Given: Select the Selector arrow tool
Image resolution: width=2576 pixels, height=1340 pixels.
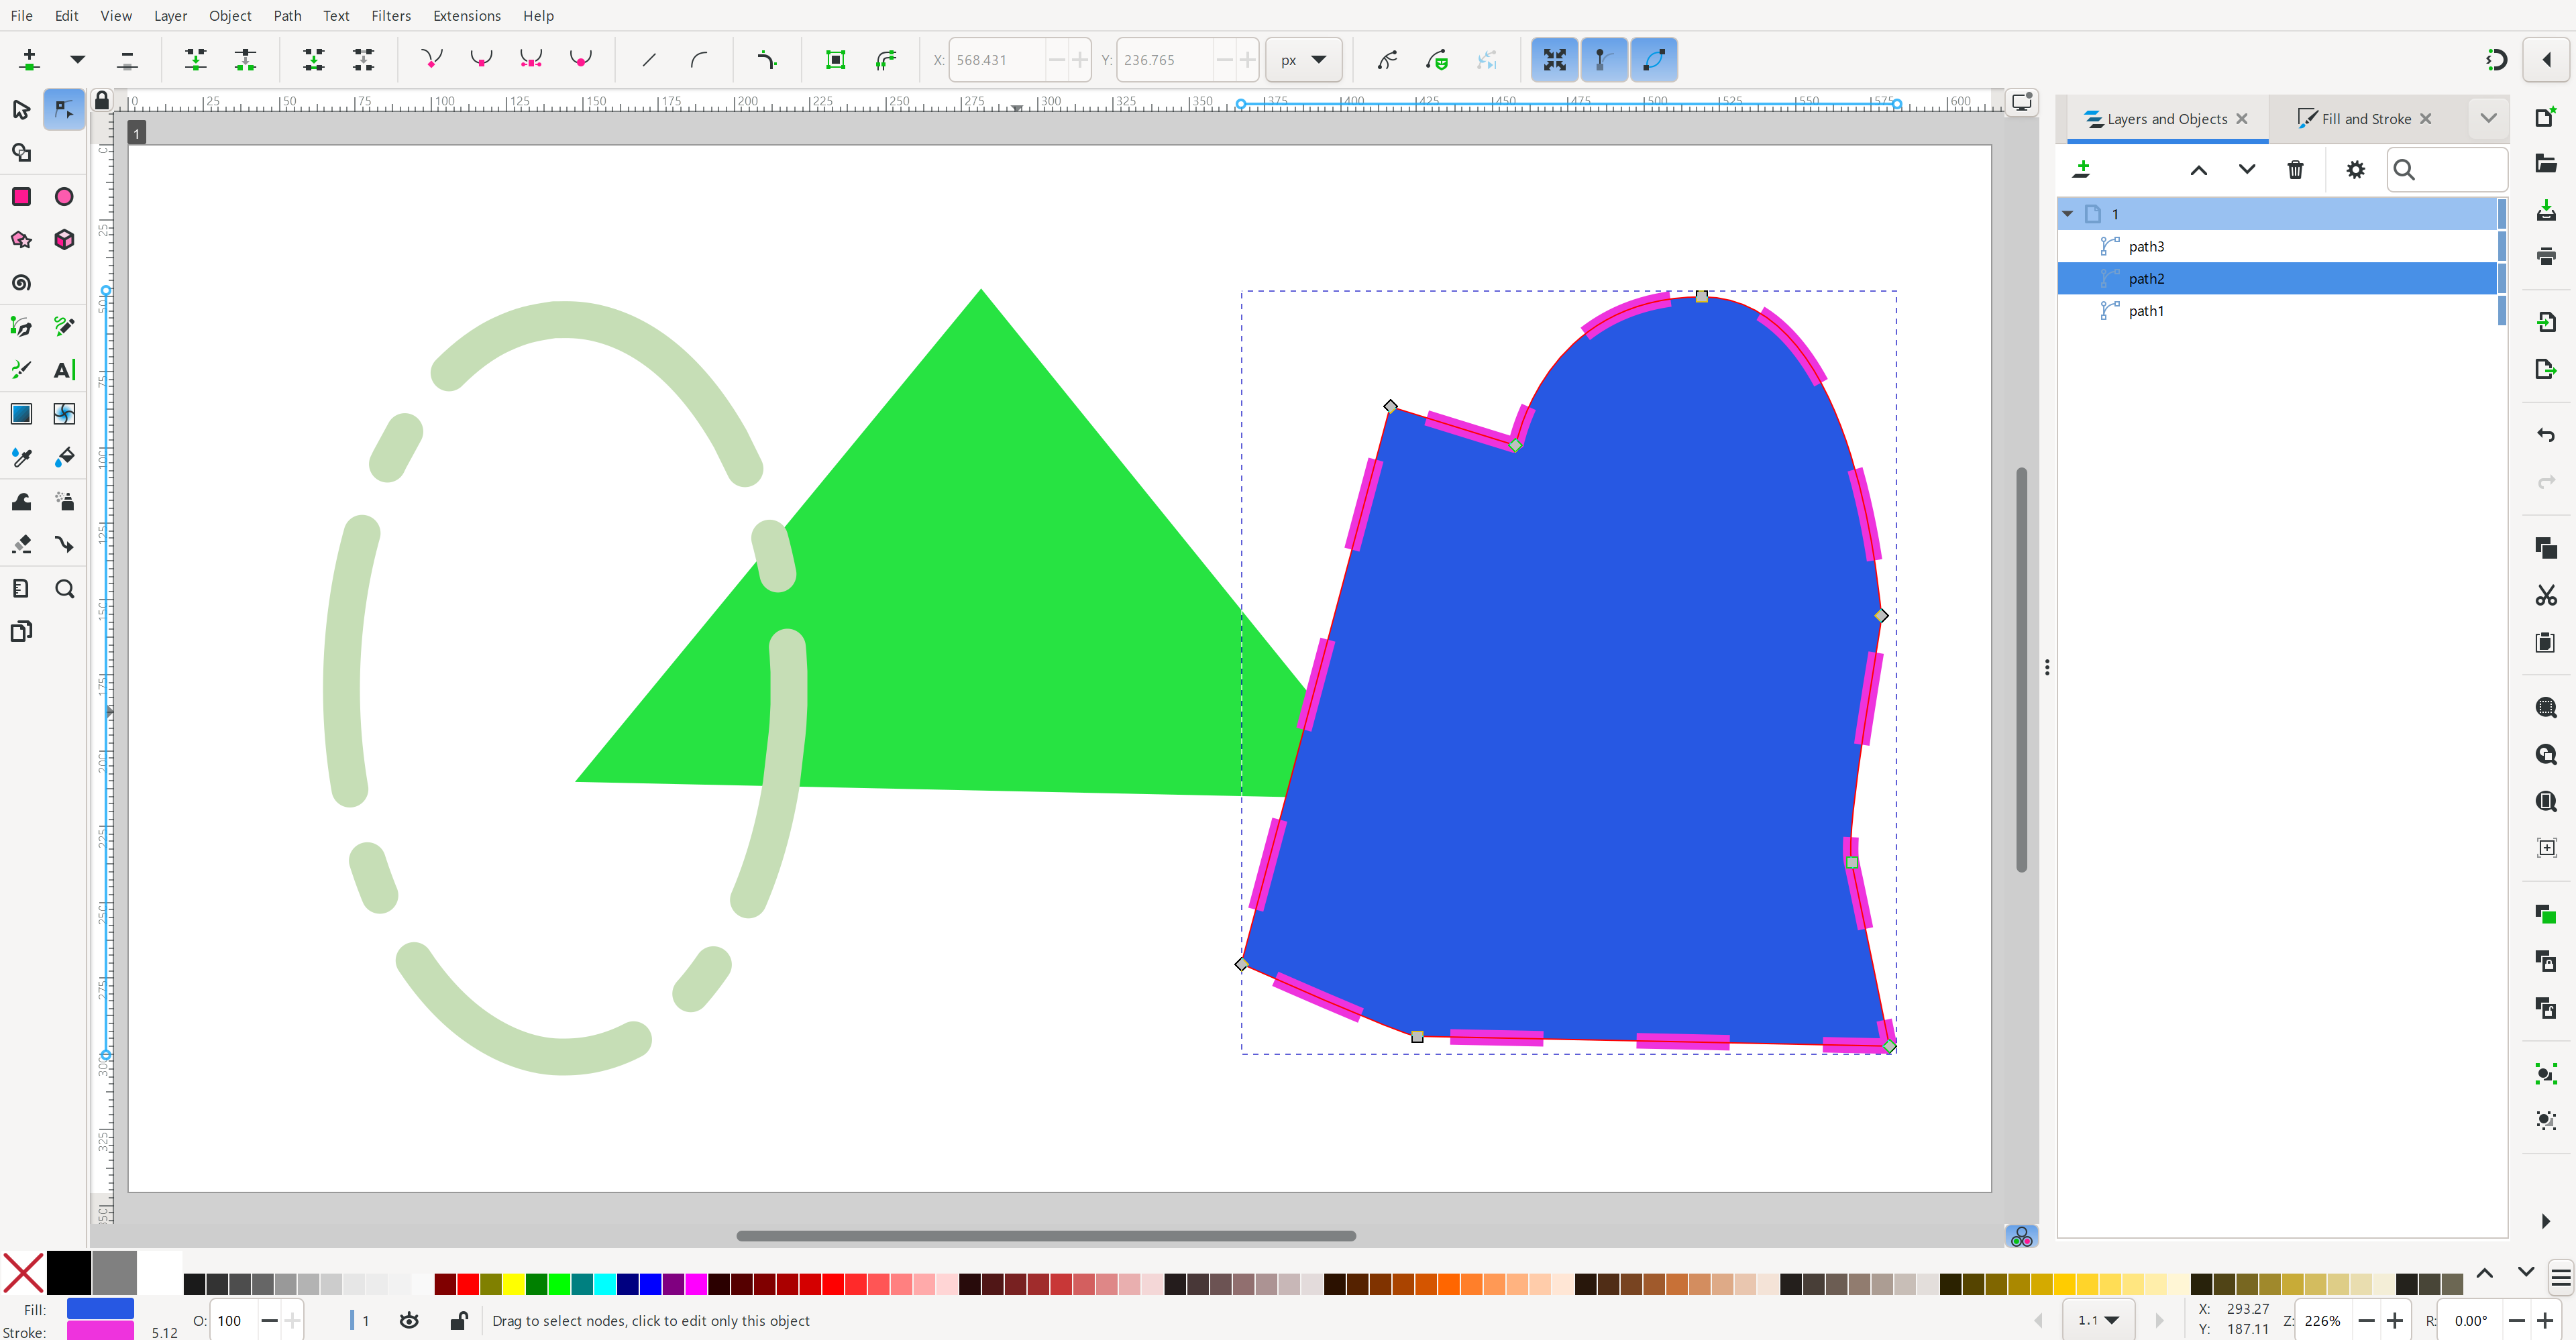Looking at the screenshot, I should coord(21,109).
